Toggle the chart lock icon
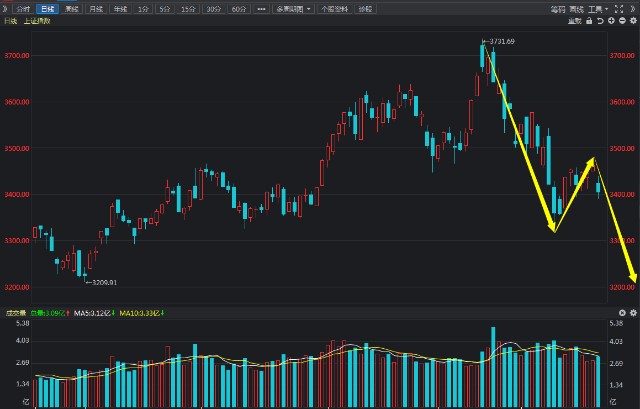 [x=589, y=21]
